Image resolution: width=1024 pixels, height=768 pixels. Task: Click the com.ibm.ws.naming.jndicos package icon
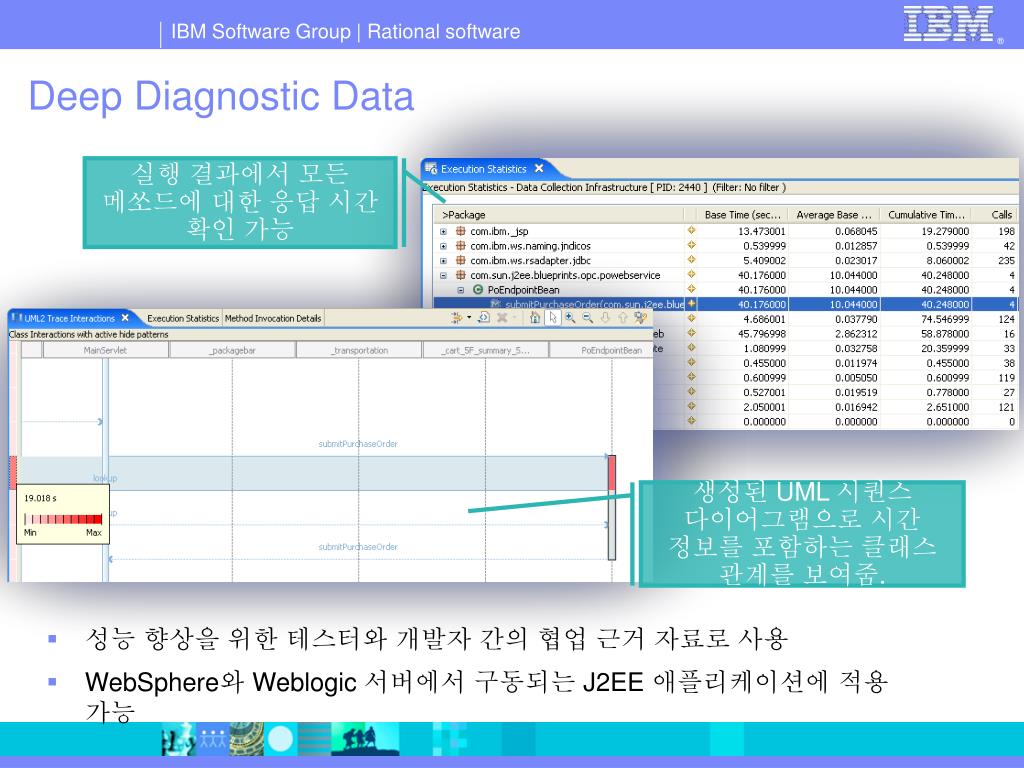[x=460, y=246]
